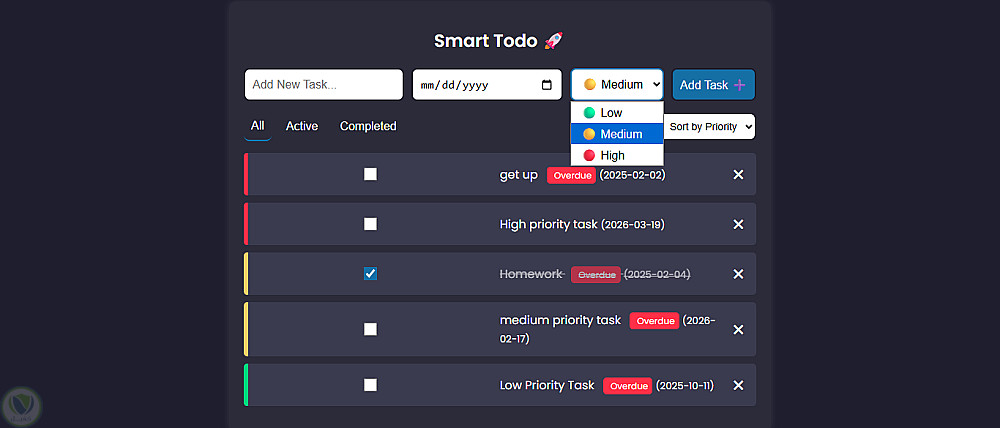This screenshot has height=428, width=1000.
Task: Delete the "Low Priority Task" entry
Action: [x=738, y=385]
